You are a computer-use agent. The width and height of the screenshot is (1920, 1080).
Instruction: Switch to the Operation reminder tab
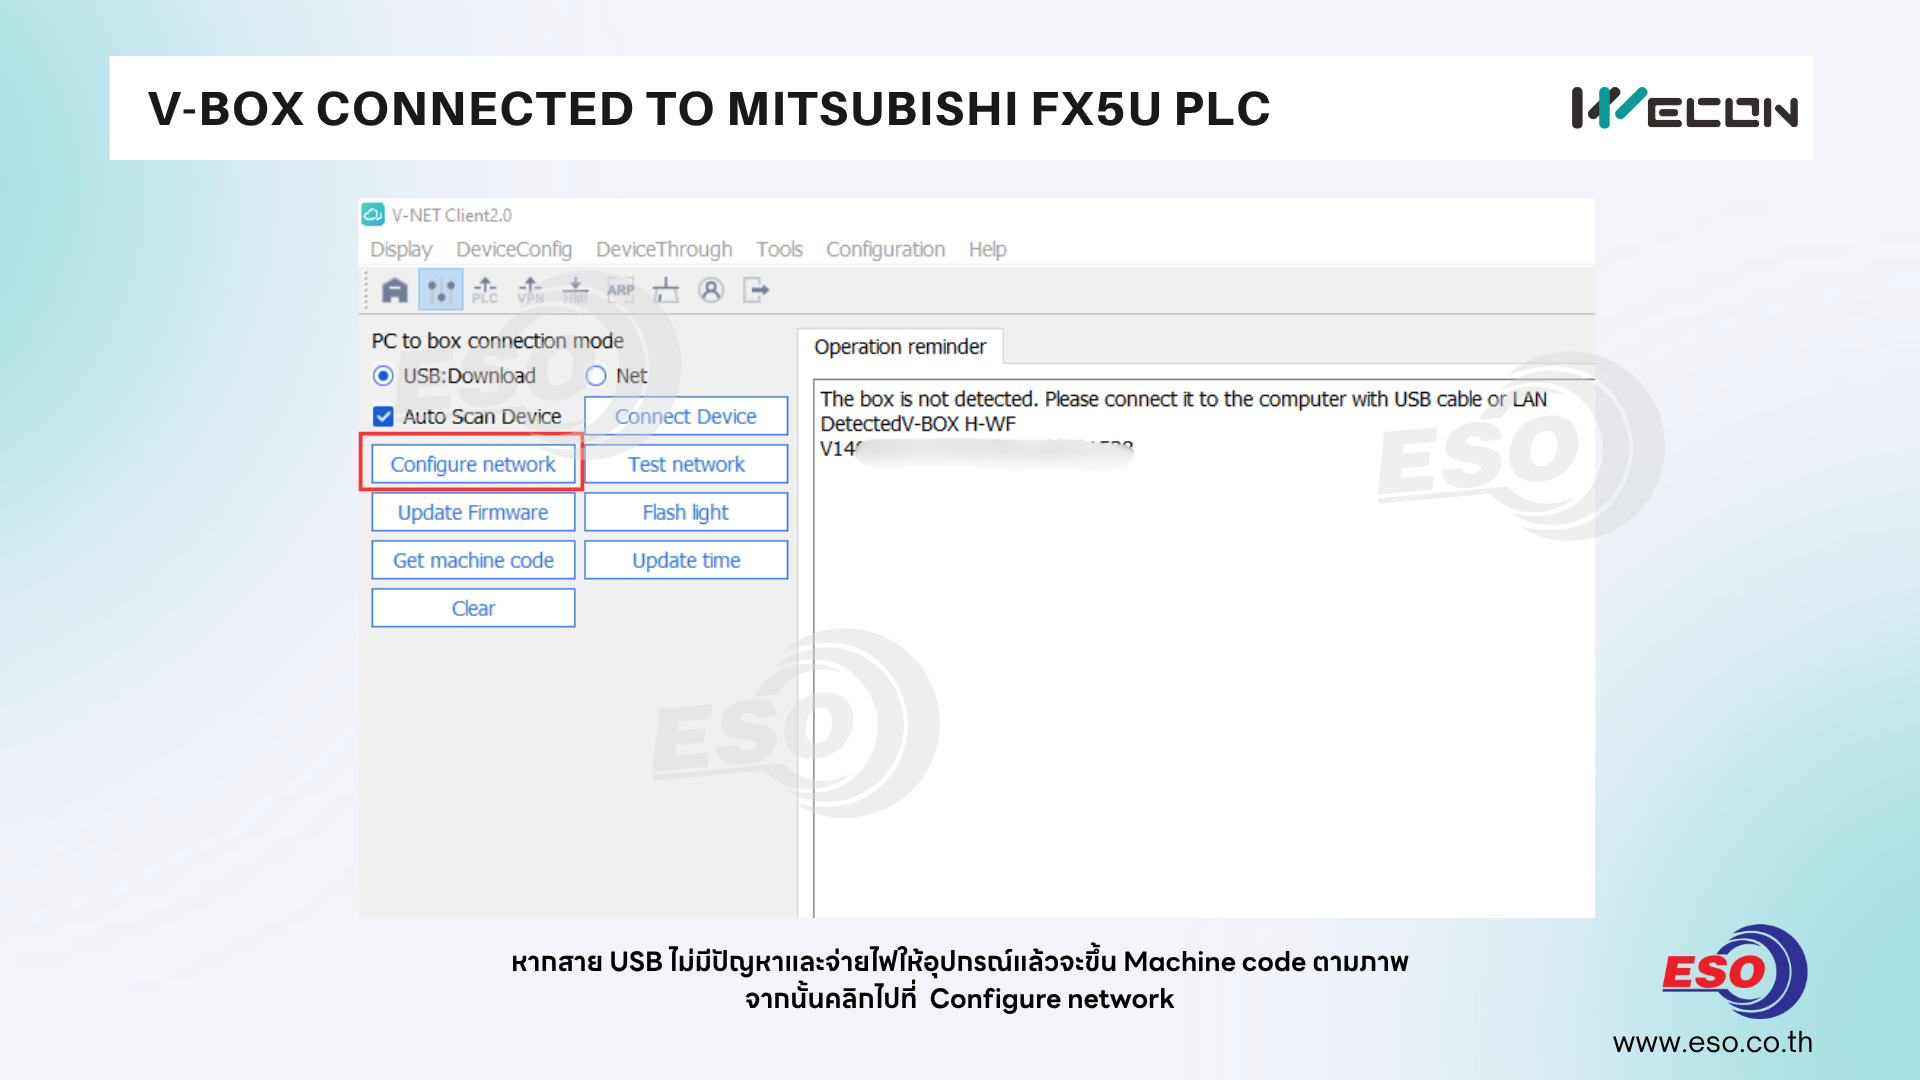900,347
